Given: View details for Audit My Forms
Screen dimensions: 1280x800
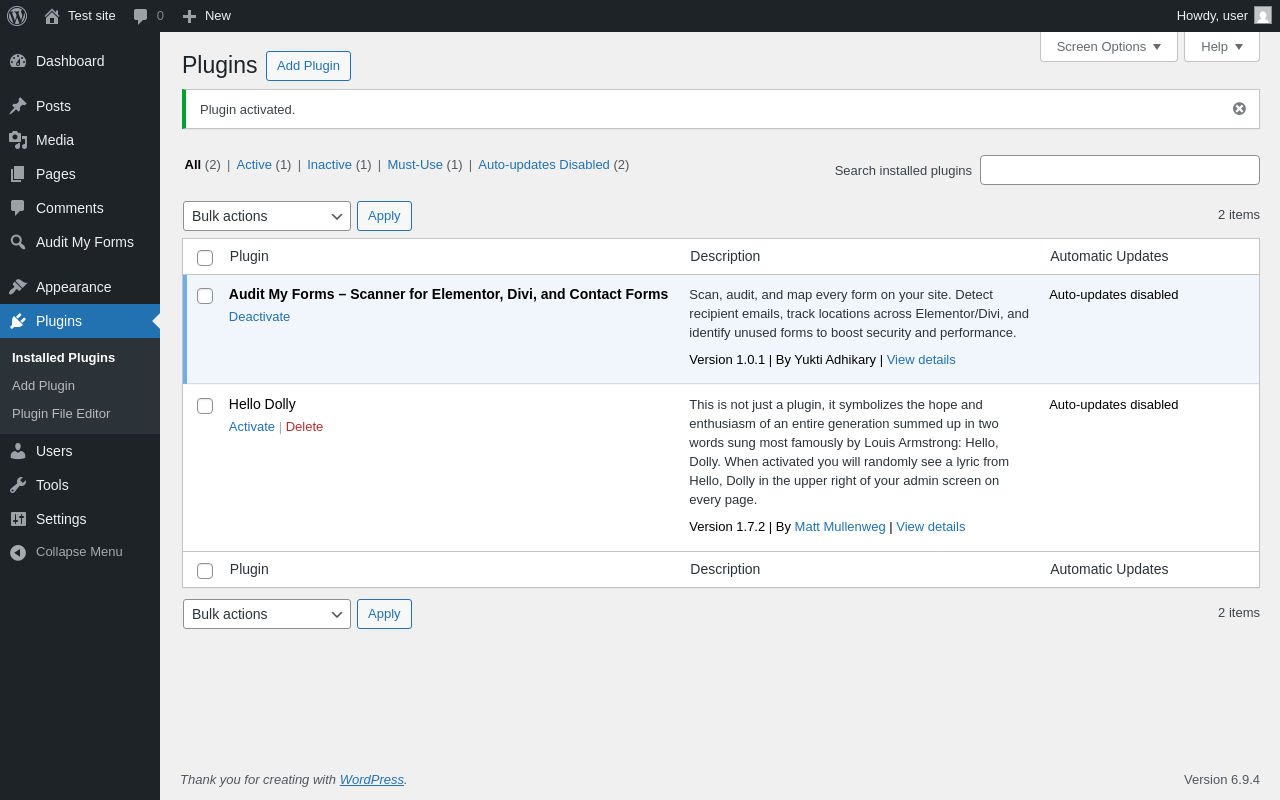Looking at the screenshot, I should click(x=921, y=360).
